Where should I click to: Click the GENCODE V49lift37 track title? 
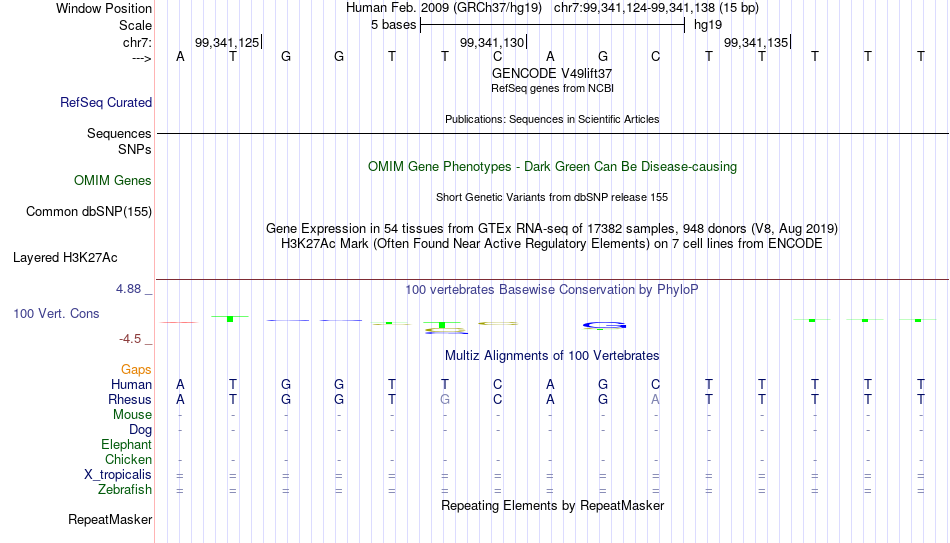(552, 73)
